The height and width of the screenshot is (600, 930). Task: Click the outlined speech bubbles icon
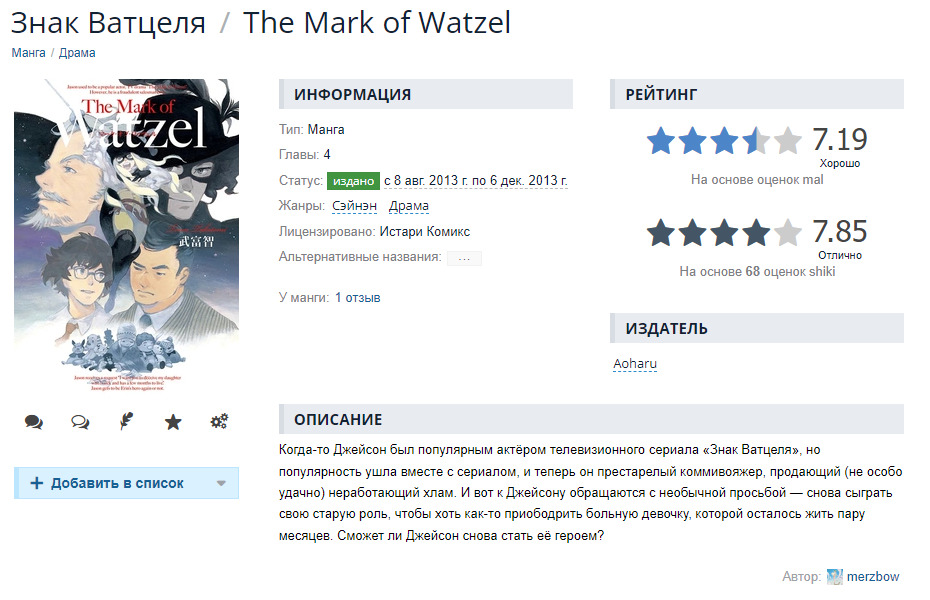tap(80, 422)
